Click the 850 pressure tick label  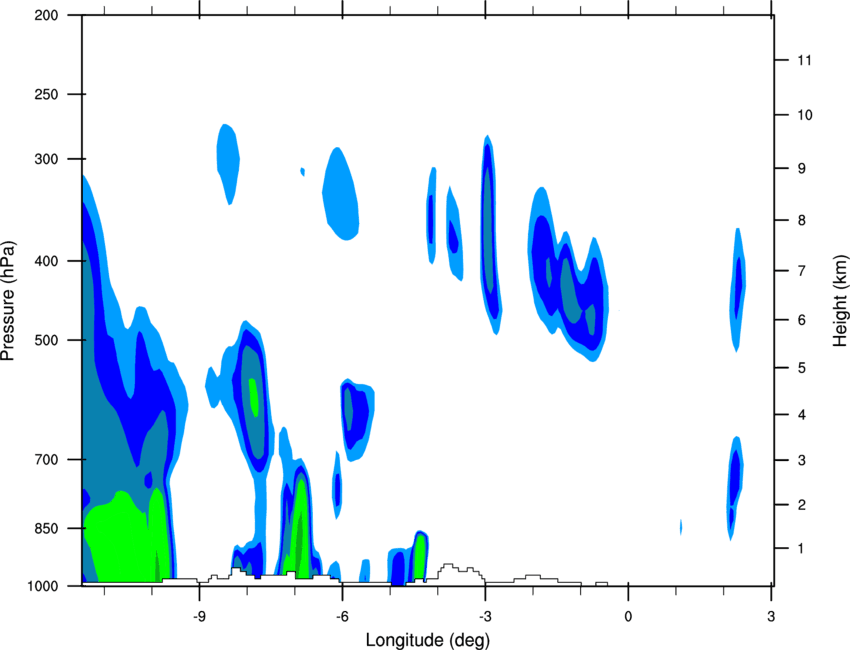coord(46,528)
